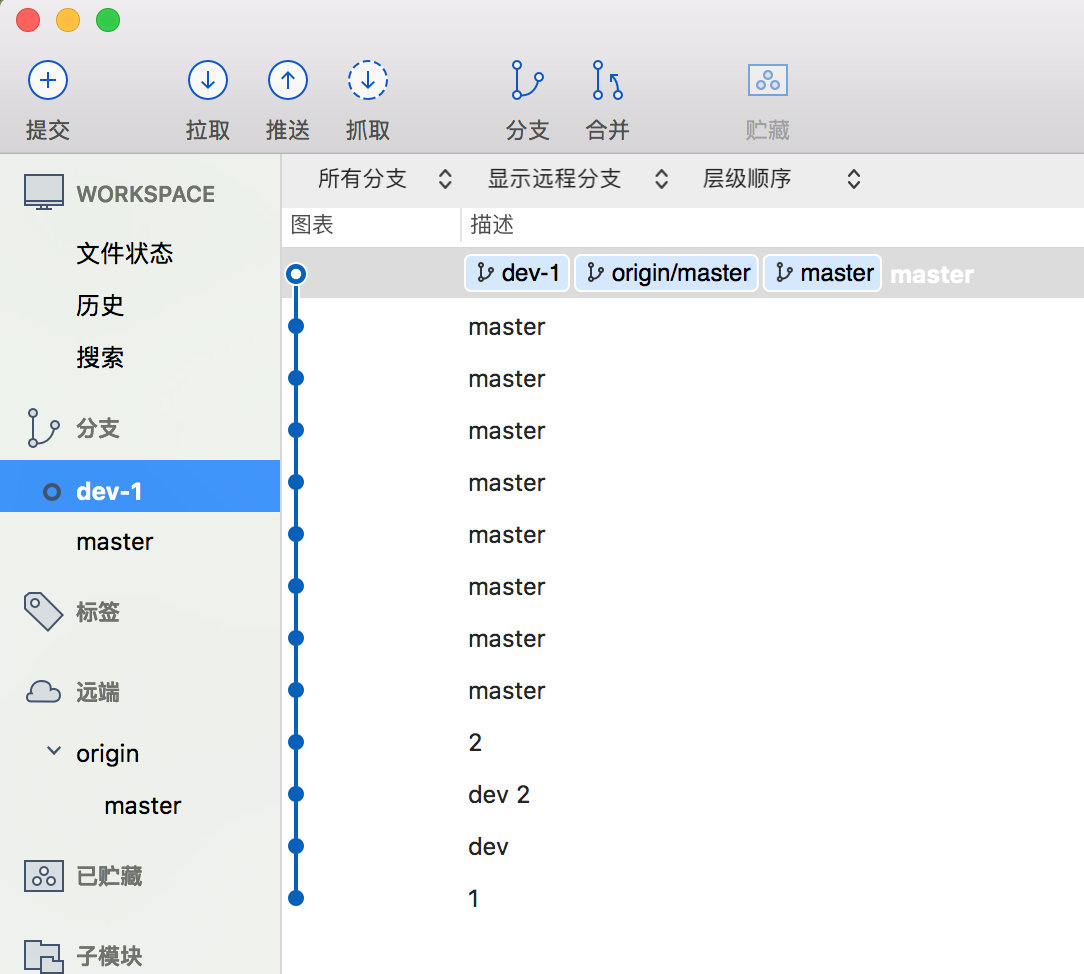Click the 标签 tag icon in sidebar

click(x=43, y=612)
